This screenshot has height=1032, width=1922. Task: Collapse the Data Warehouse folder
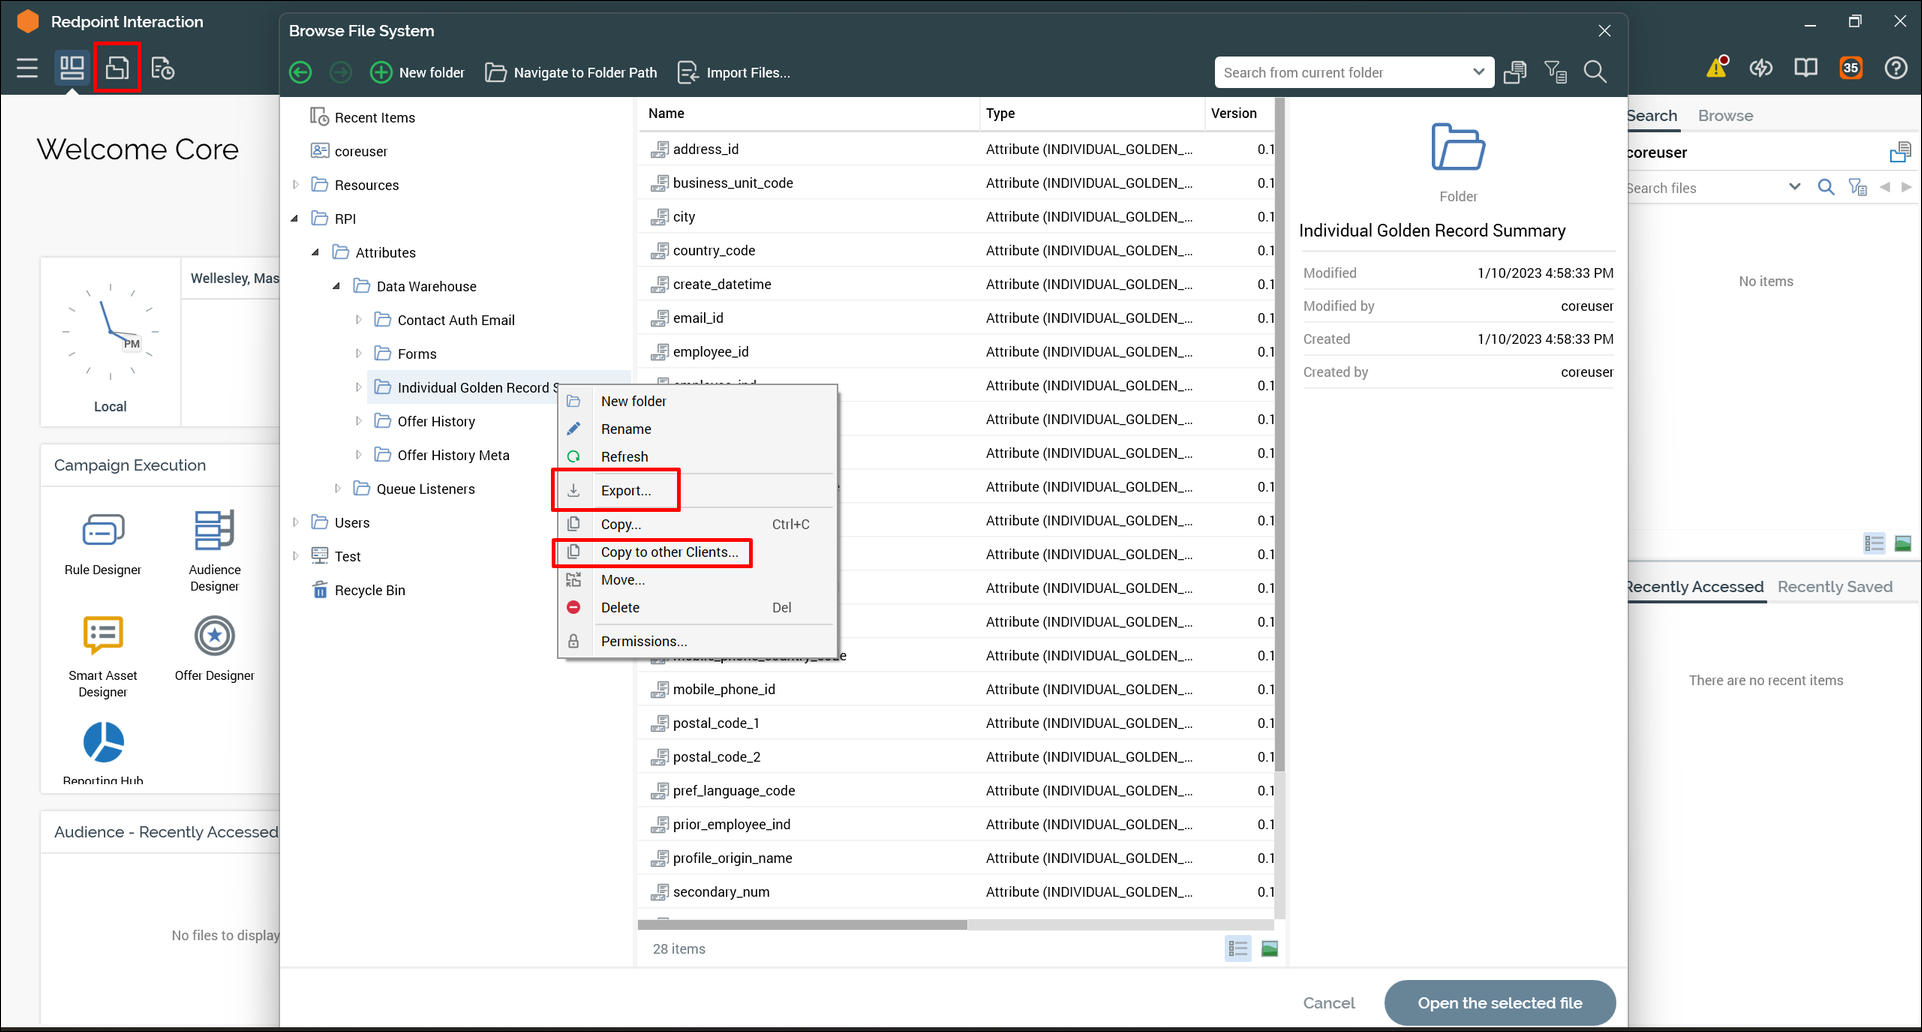point(337,287)
